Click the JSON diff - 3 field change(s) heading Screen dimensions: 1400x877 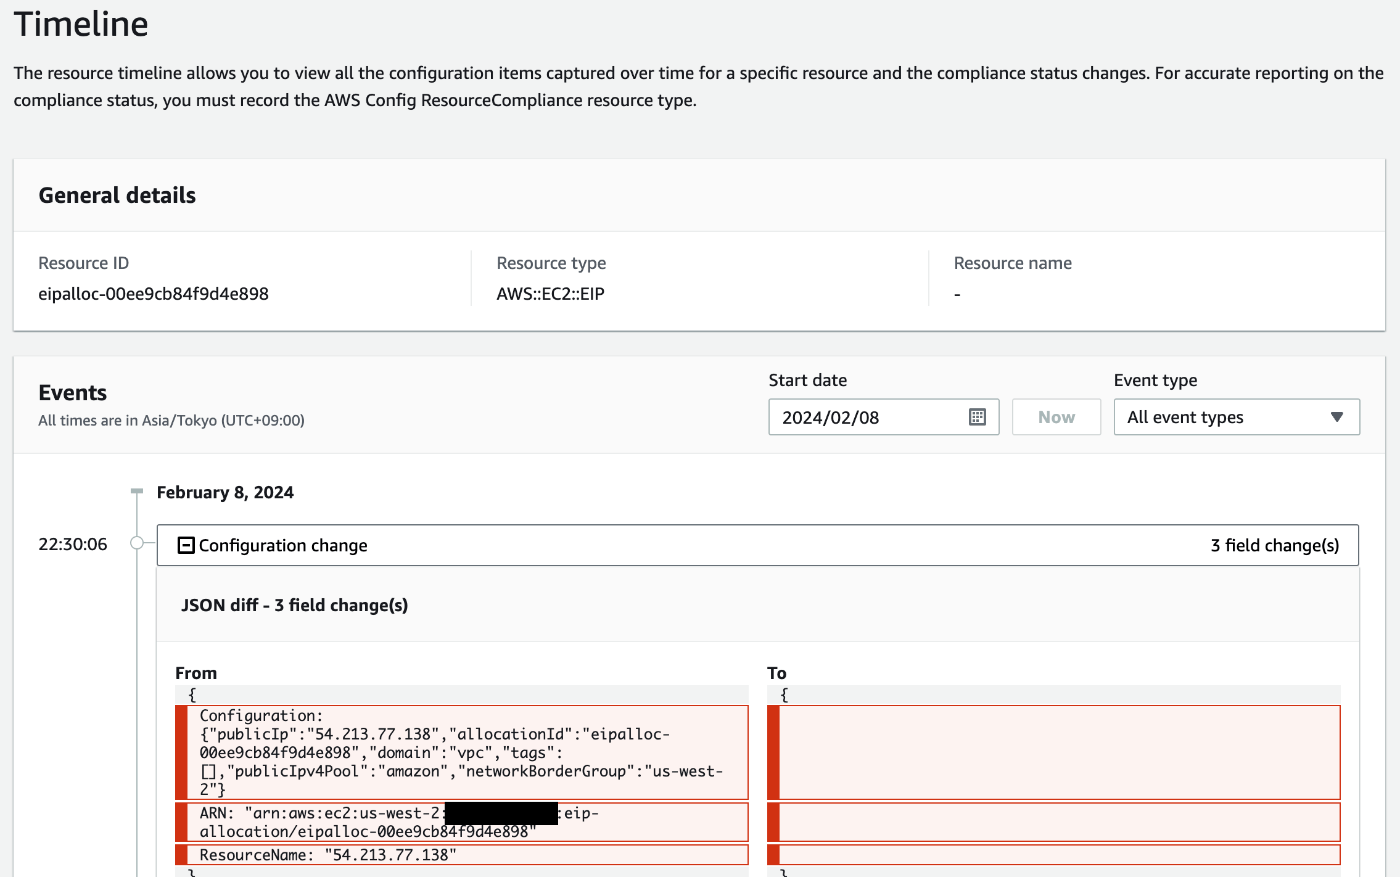click(294, 605)
